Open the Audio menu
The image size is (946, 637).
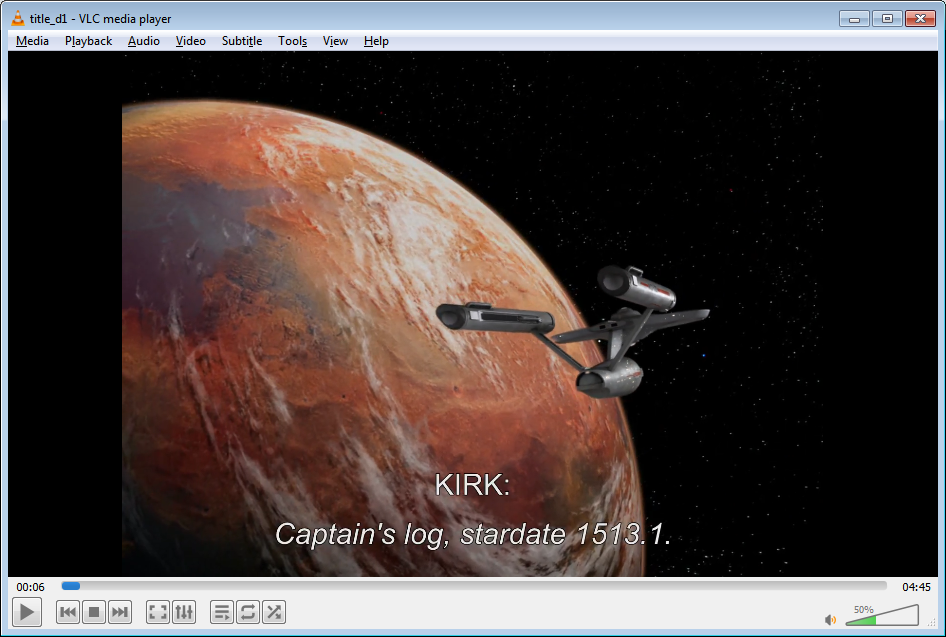pos(144,41)
